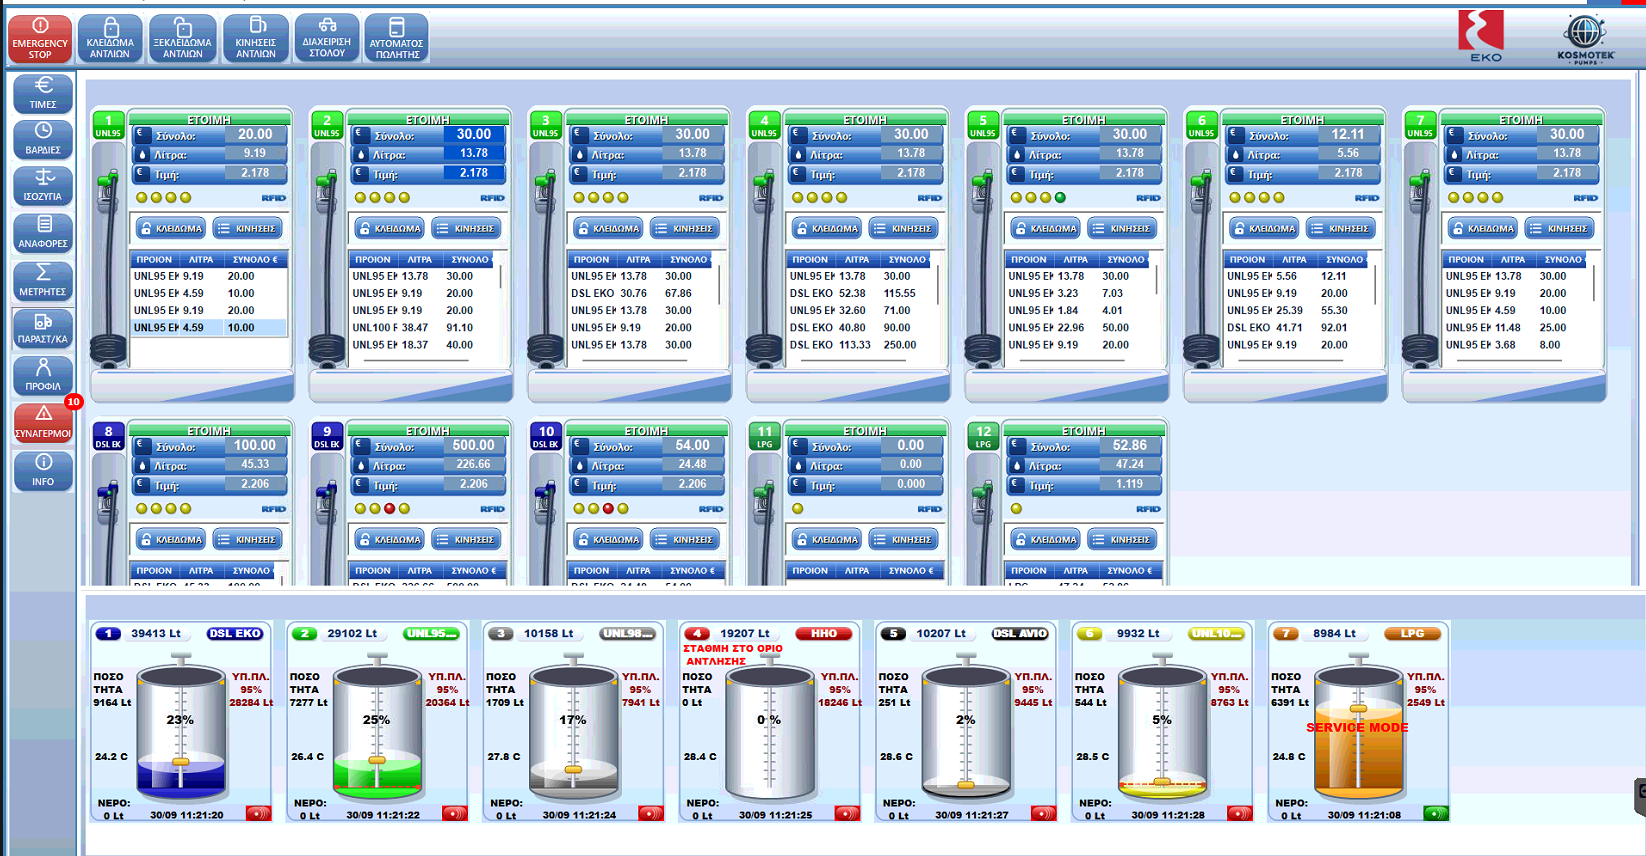Toggle the green indicator on tank 7 LPG
1646x856 pixels.
(1436, 814)
